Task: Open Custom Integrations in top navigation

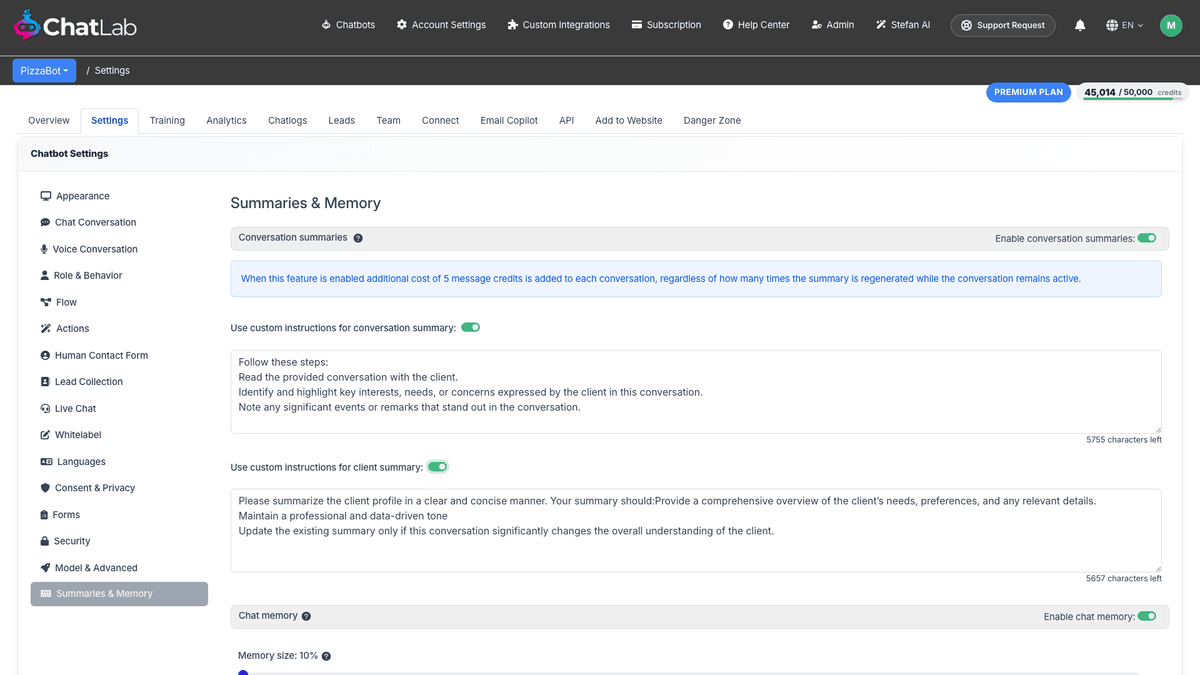Action: [559, 25]
